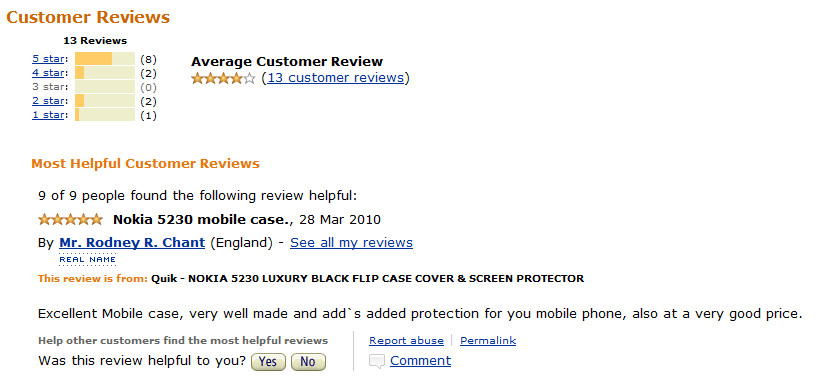Open the 4 star reviews link
This screenshot has width=828, height=387.
[48, 73]
